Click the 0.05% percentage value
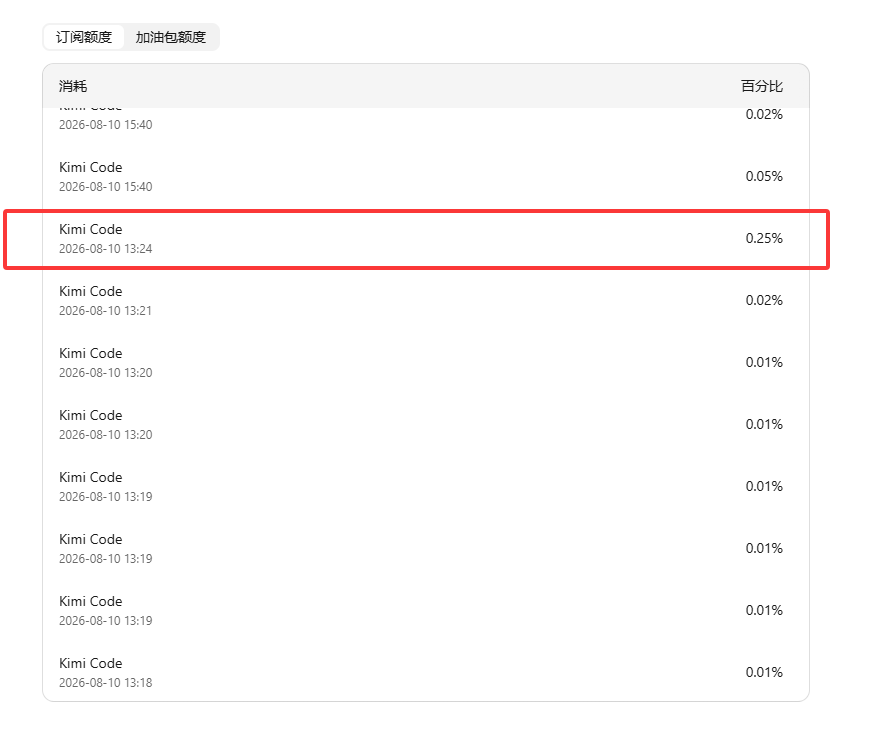Image resolution: width=885 pixels, height=739 pixels. coord(764,176)
